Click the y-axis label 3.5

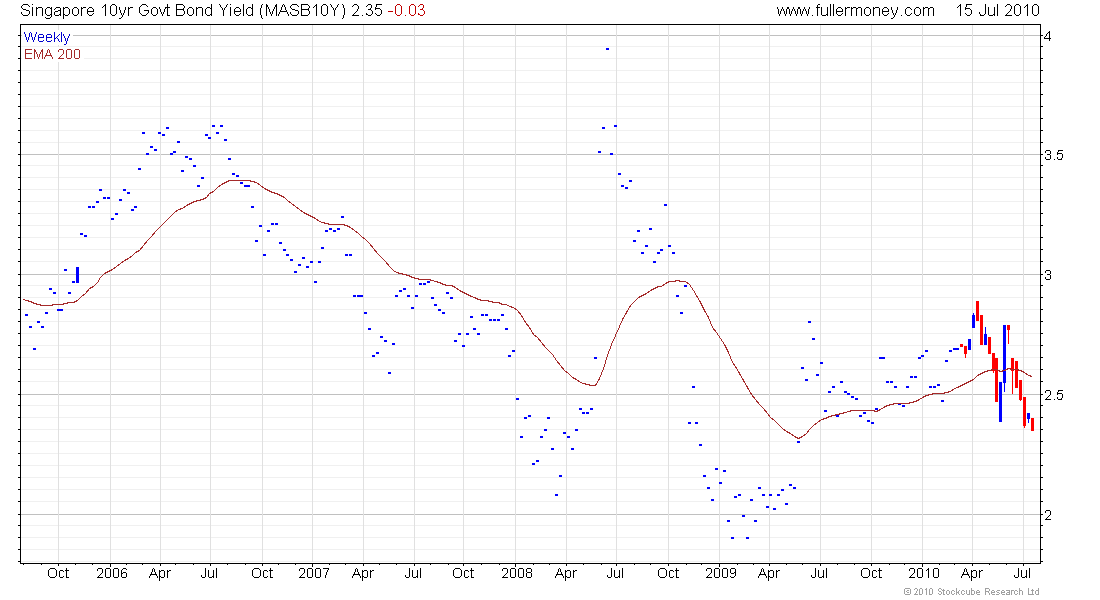tap(1054, 155)
